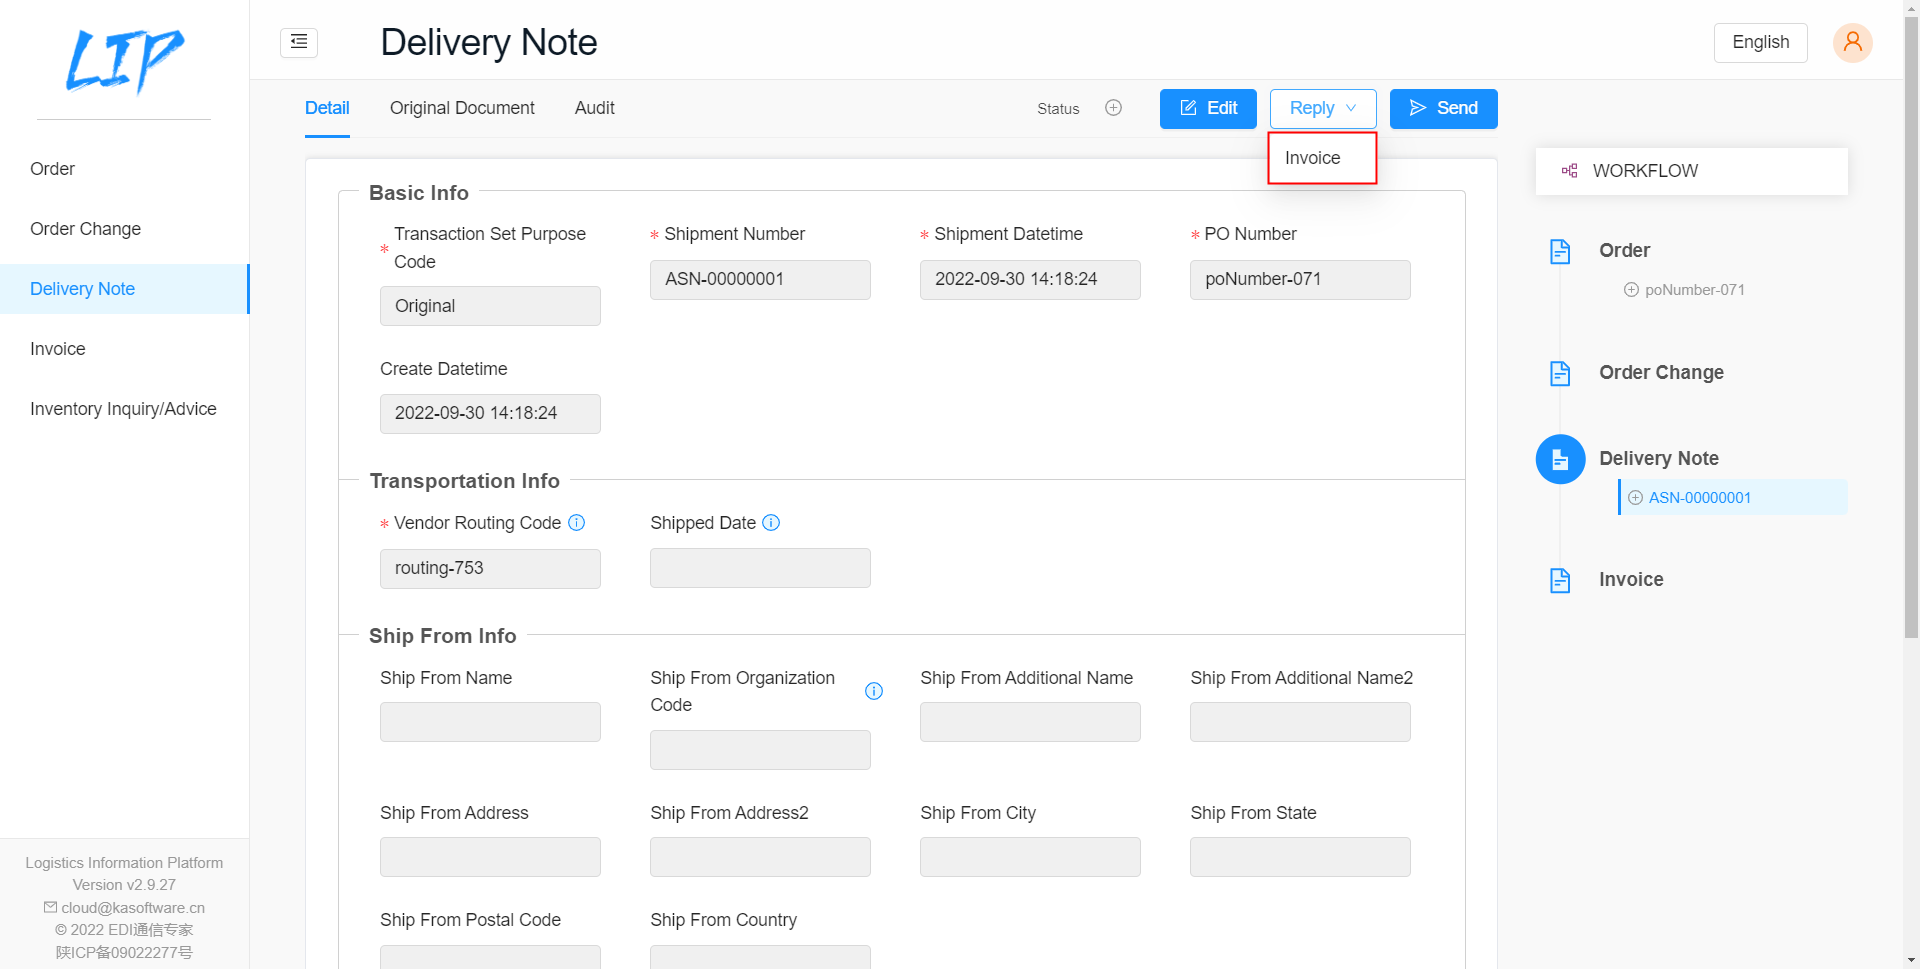The image size is (1920, 969).
Task: Click the Shipment Number field
Action: [x=760, y=280]
